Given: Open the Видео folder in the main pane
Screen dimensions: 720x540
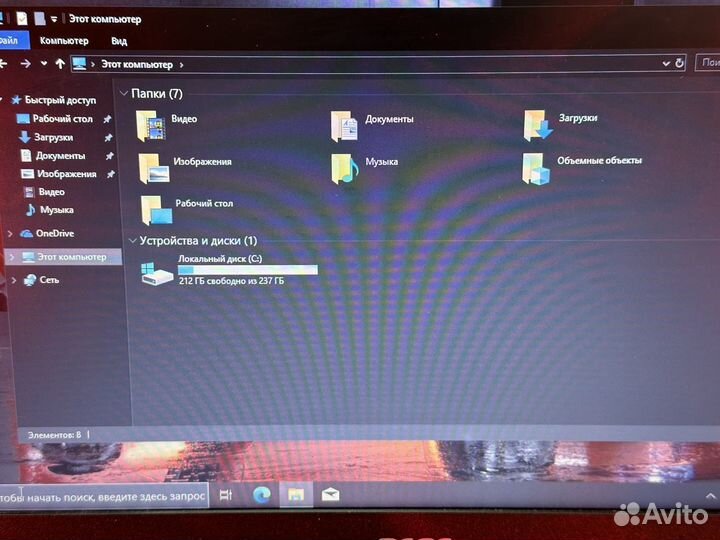Looking at the screenshot, I should click(154, 125).
